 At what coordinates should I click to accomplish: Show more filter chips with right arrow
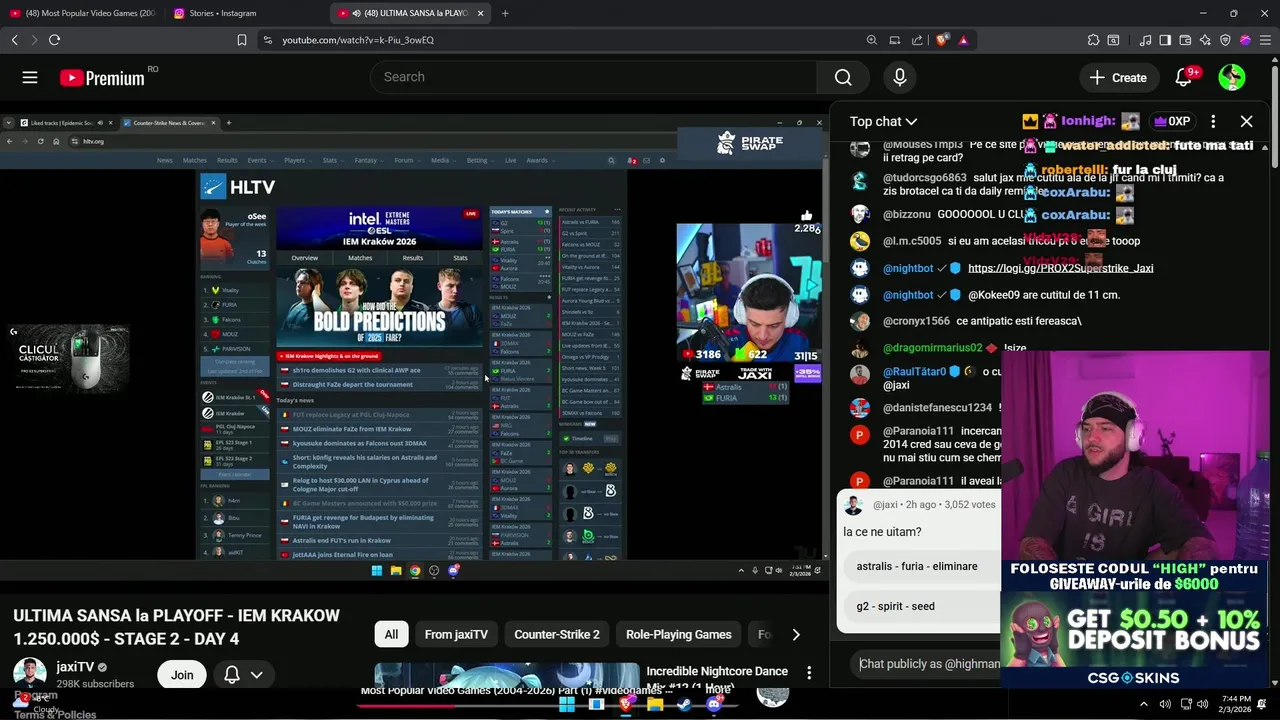pos(796,634)
